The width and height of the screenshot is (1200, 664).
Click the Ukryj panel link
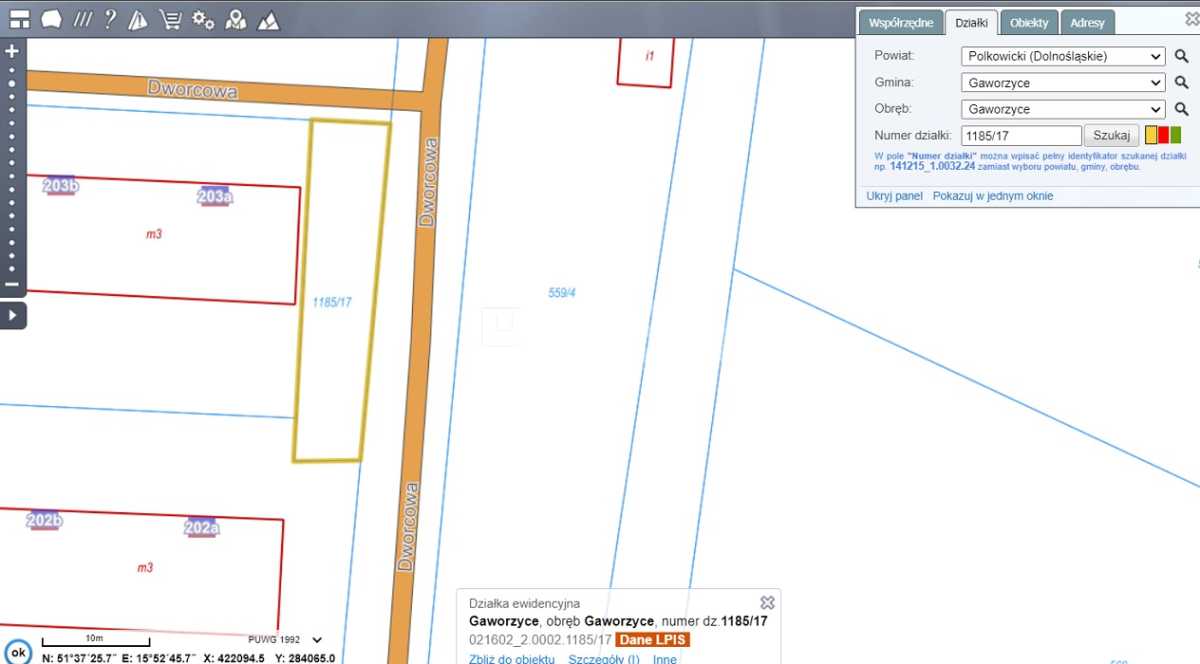coord(894,196)
